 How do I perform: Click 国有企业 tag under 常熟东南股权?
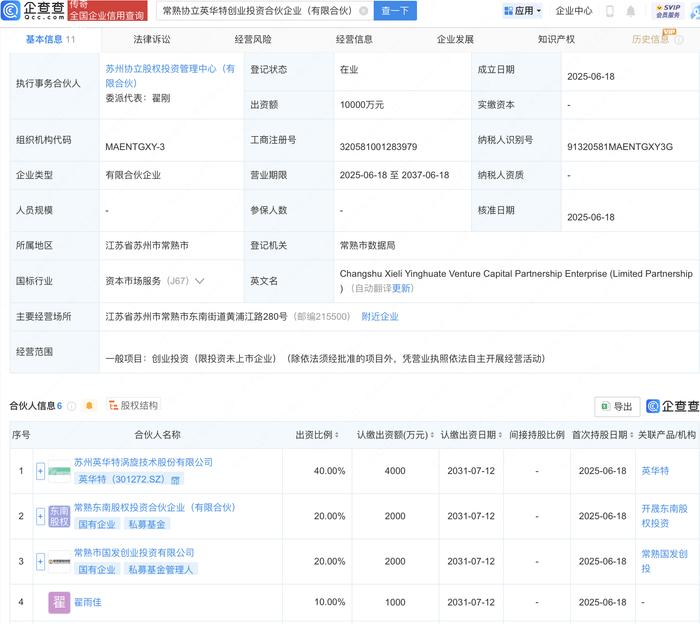tap(97, 524)
